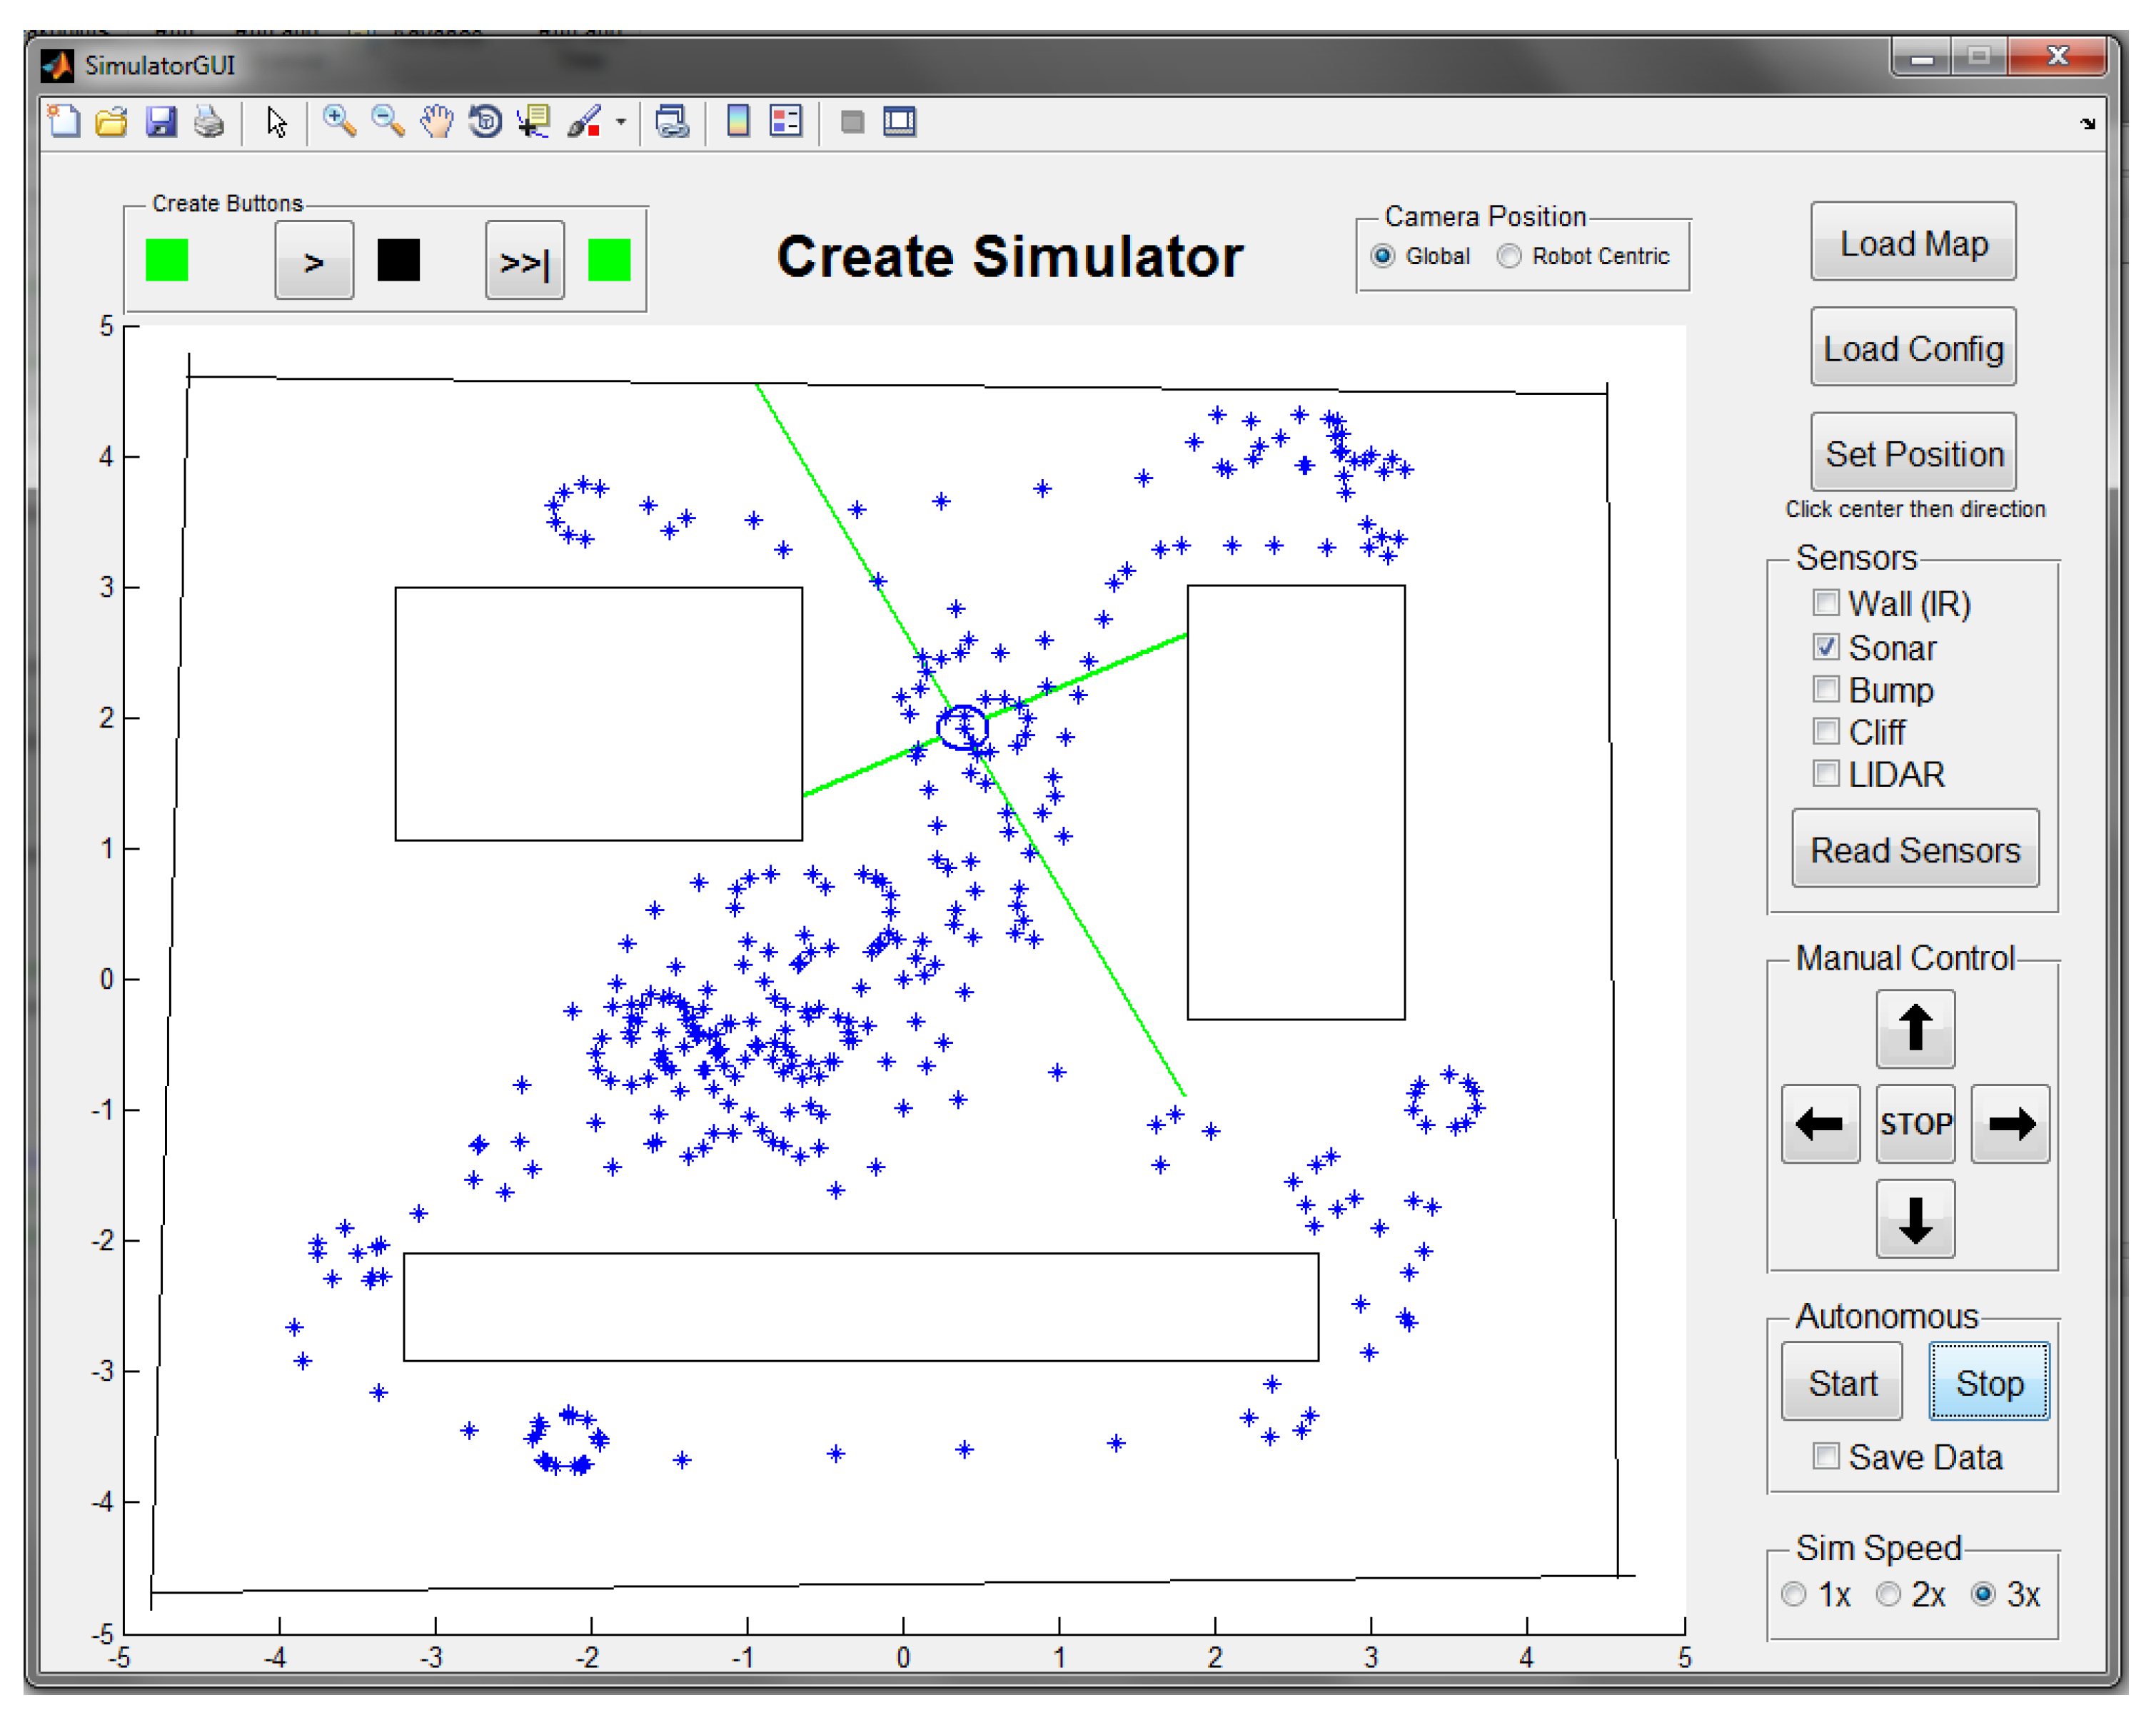This screenshot has height=1720, width=2156.
Task: Select the Rotate 3D tool
Action: pyautogui.click(x=485, y=122)
